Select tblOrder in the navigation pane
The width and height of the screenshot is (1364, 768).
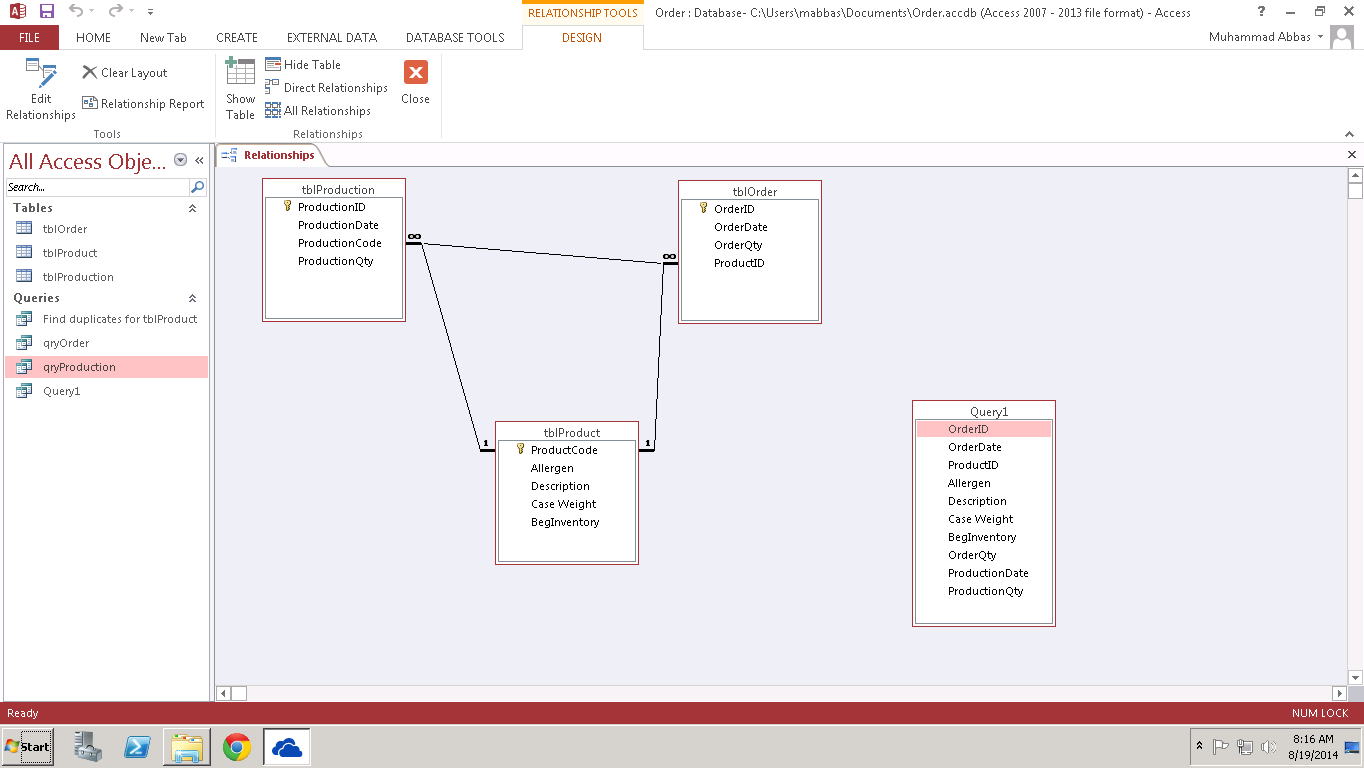[106, 229]
